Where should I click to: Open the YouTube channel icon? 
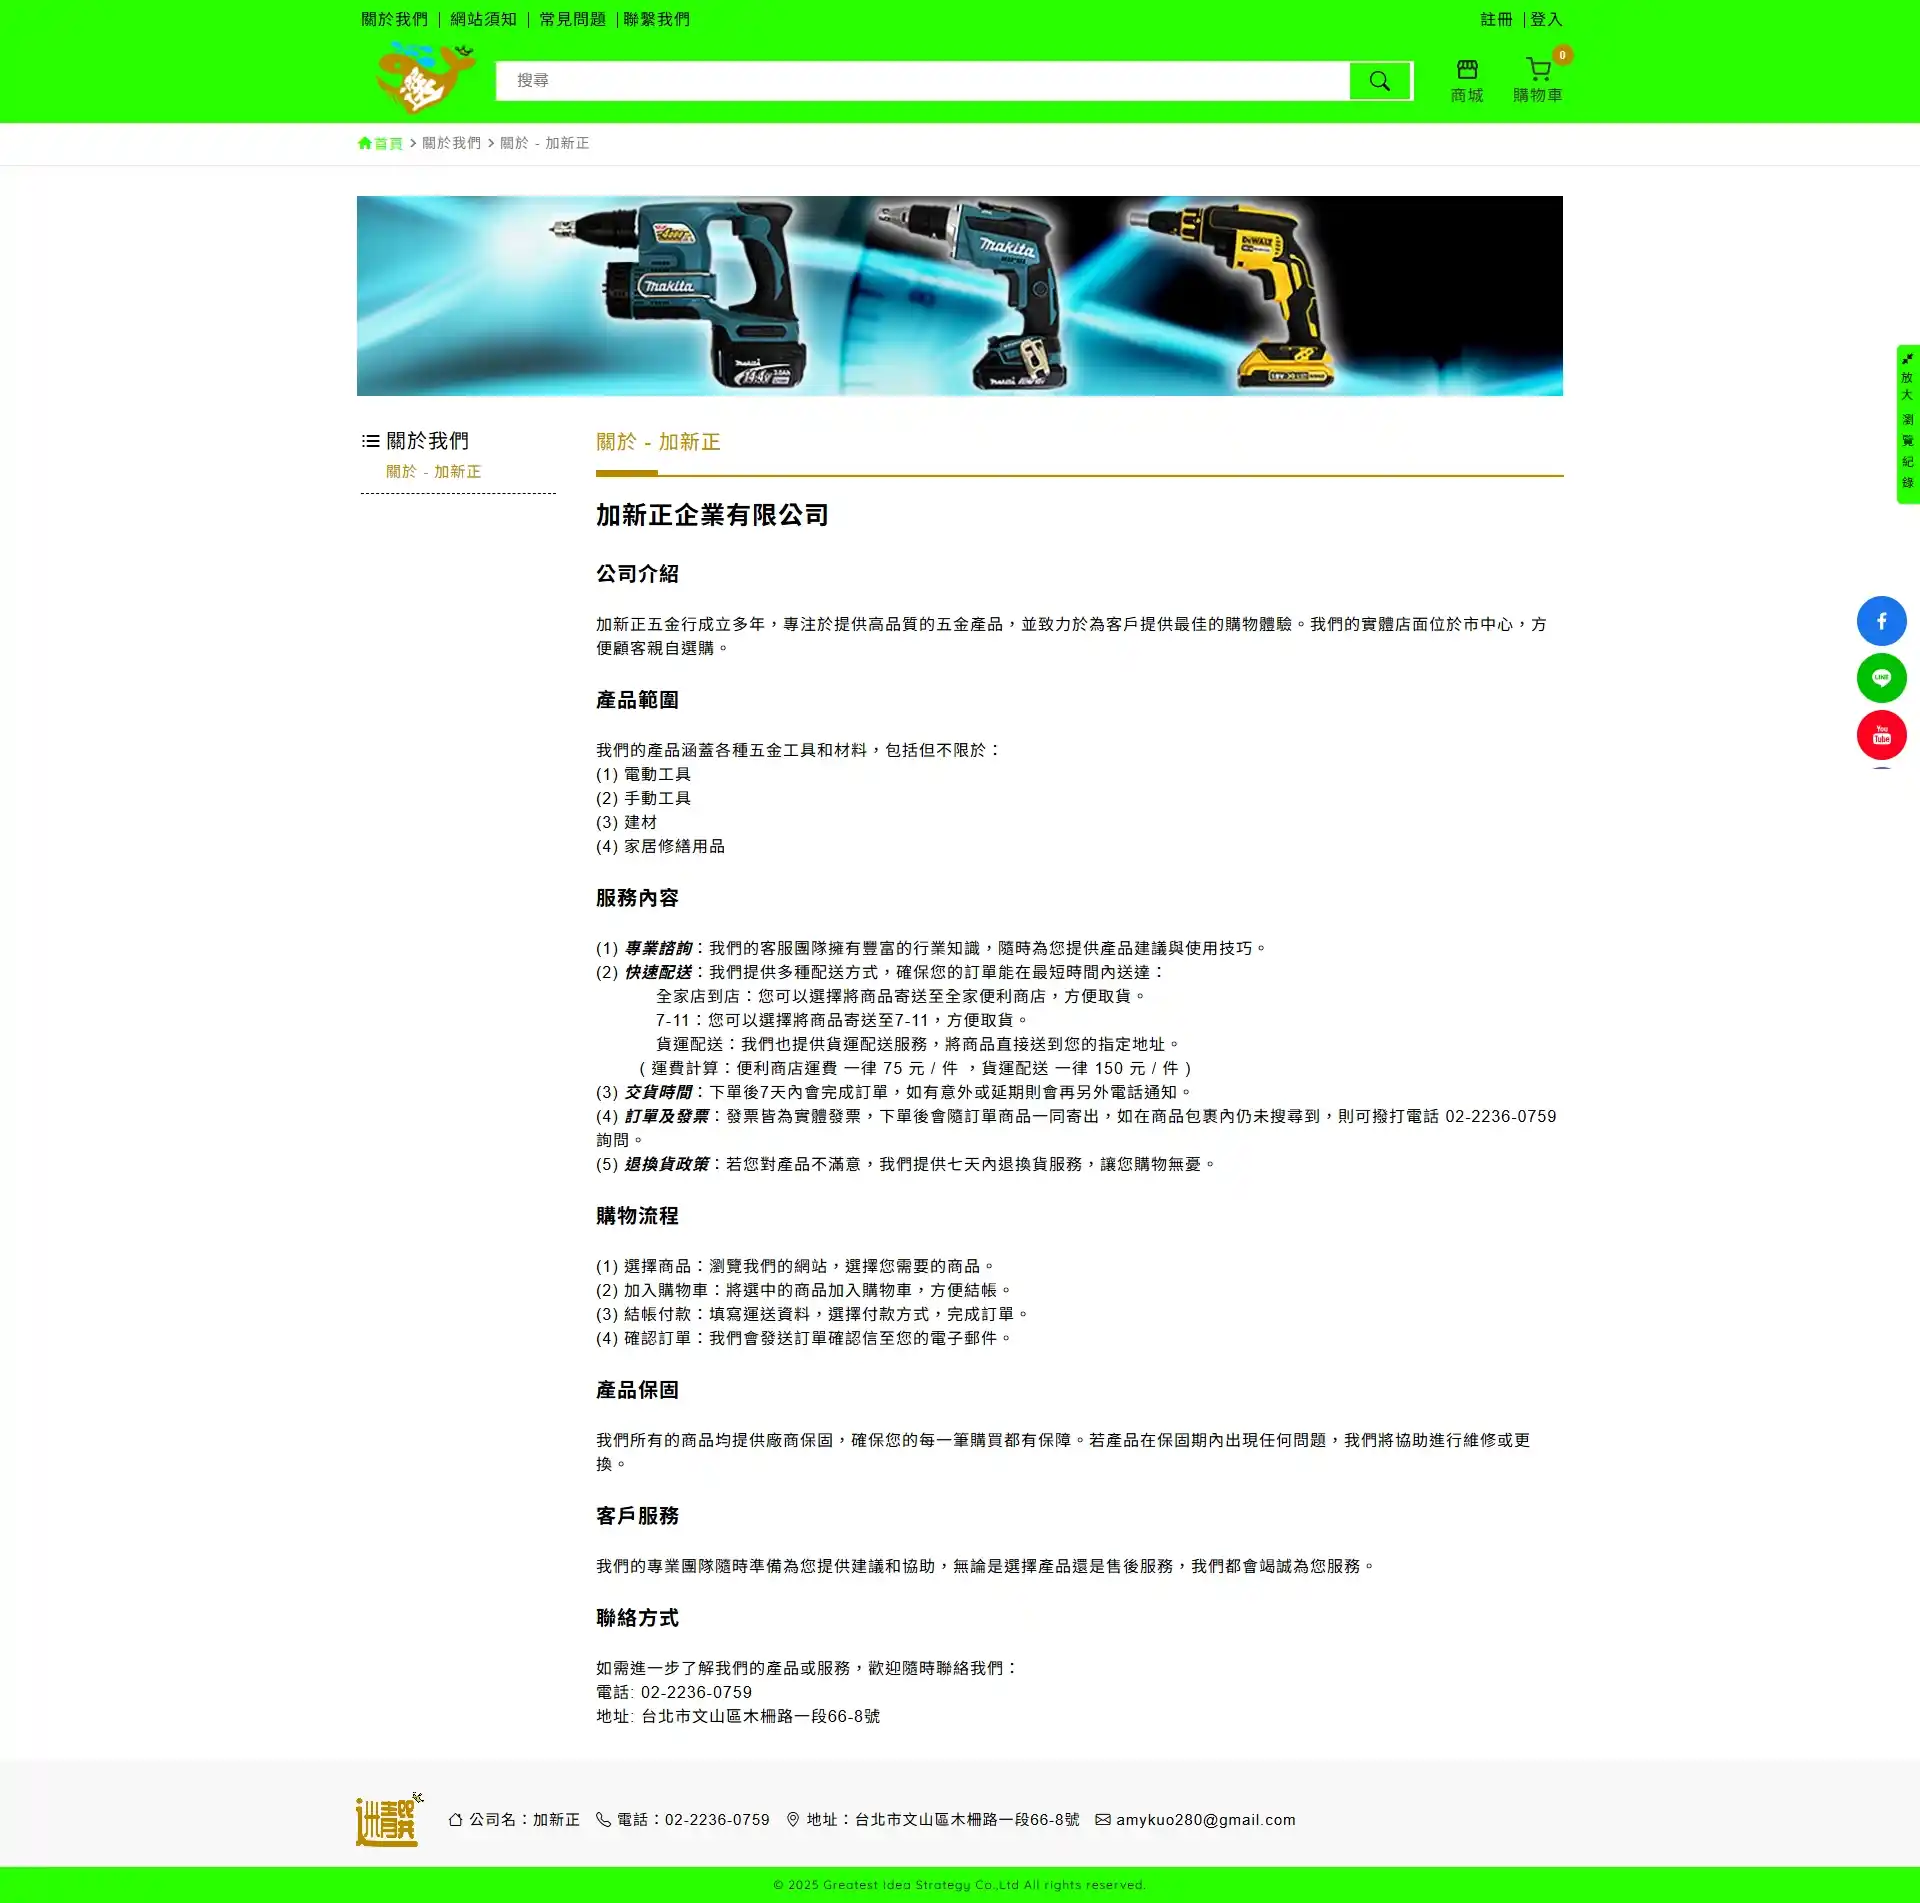[1881, 734]
